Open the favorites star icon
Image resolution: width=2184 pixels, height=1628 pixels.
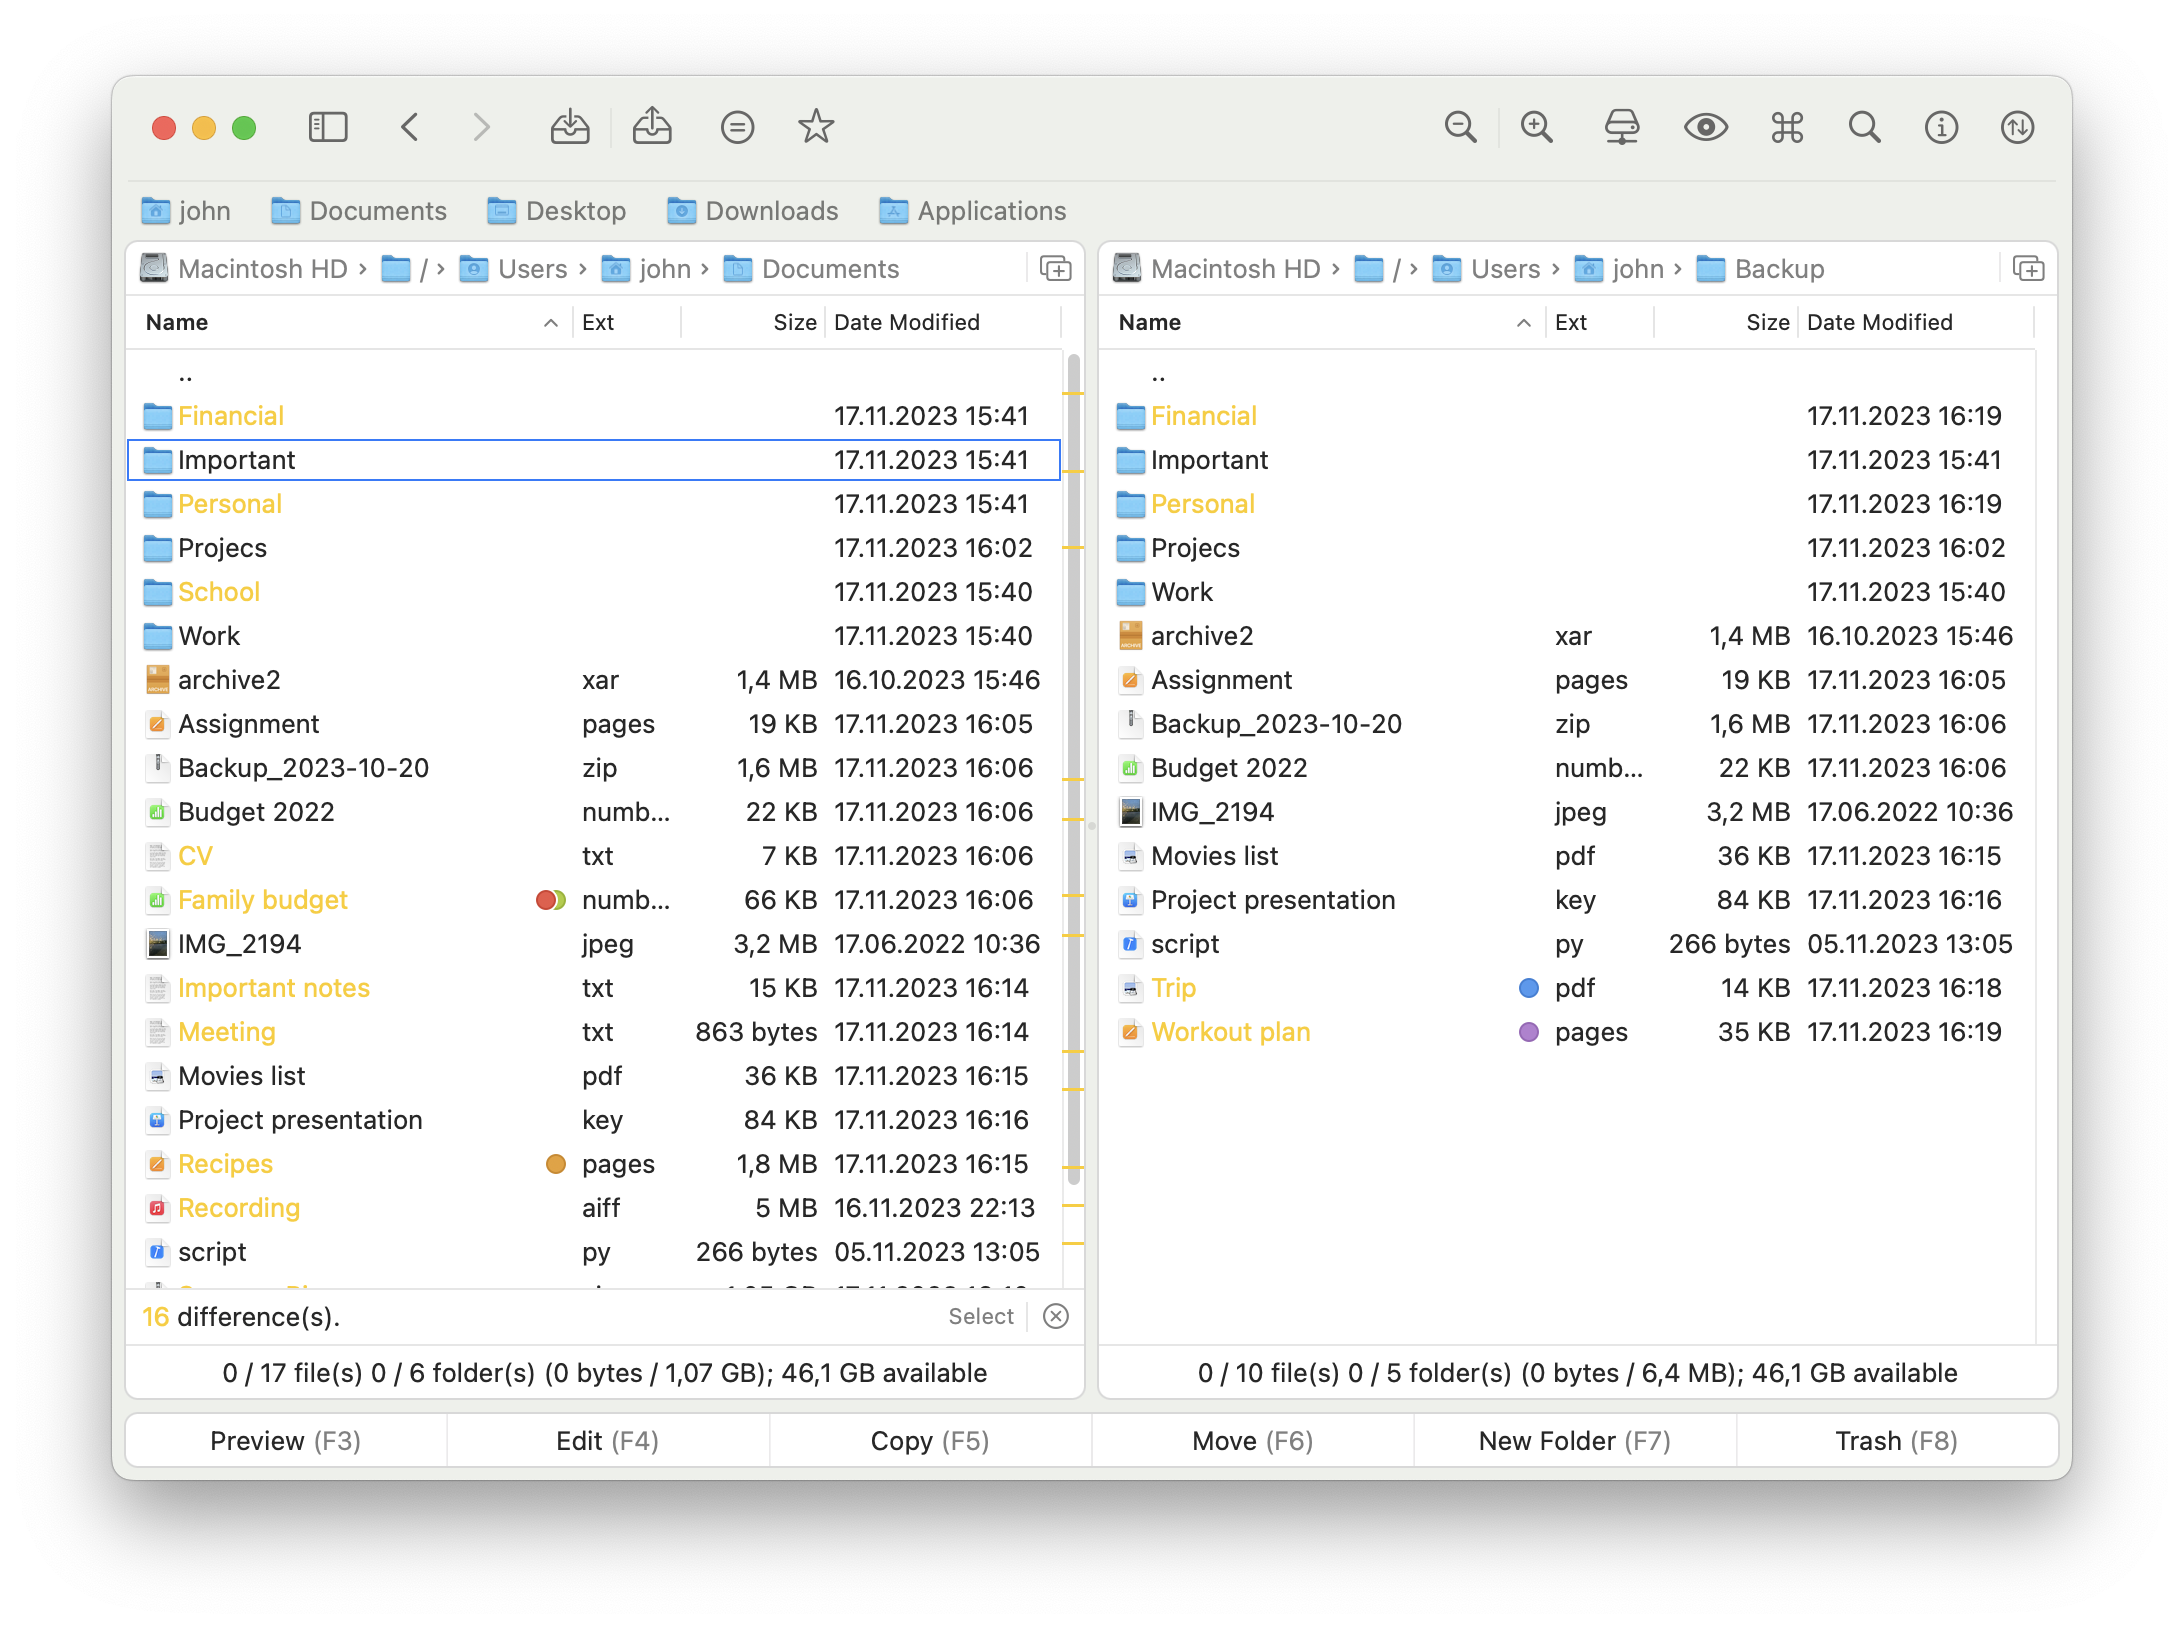pyautogui.click(x=815, y=127)
